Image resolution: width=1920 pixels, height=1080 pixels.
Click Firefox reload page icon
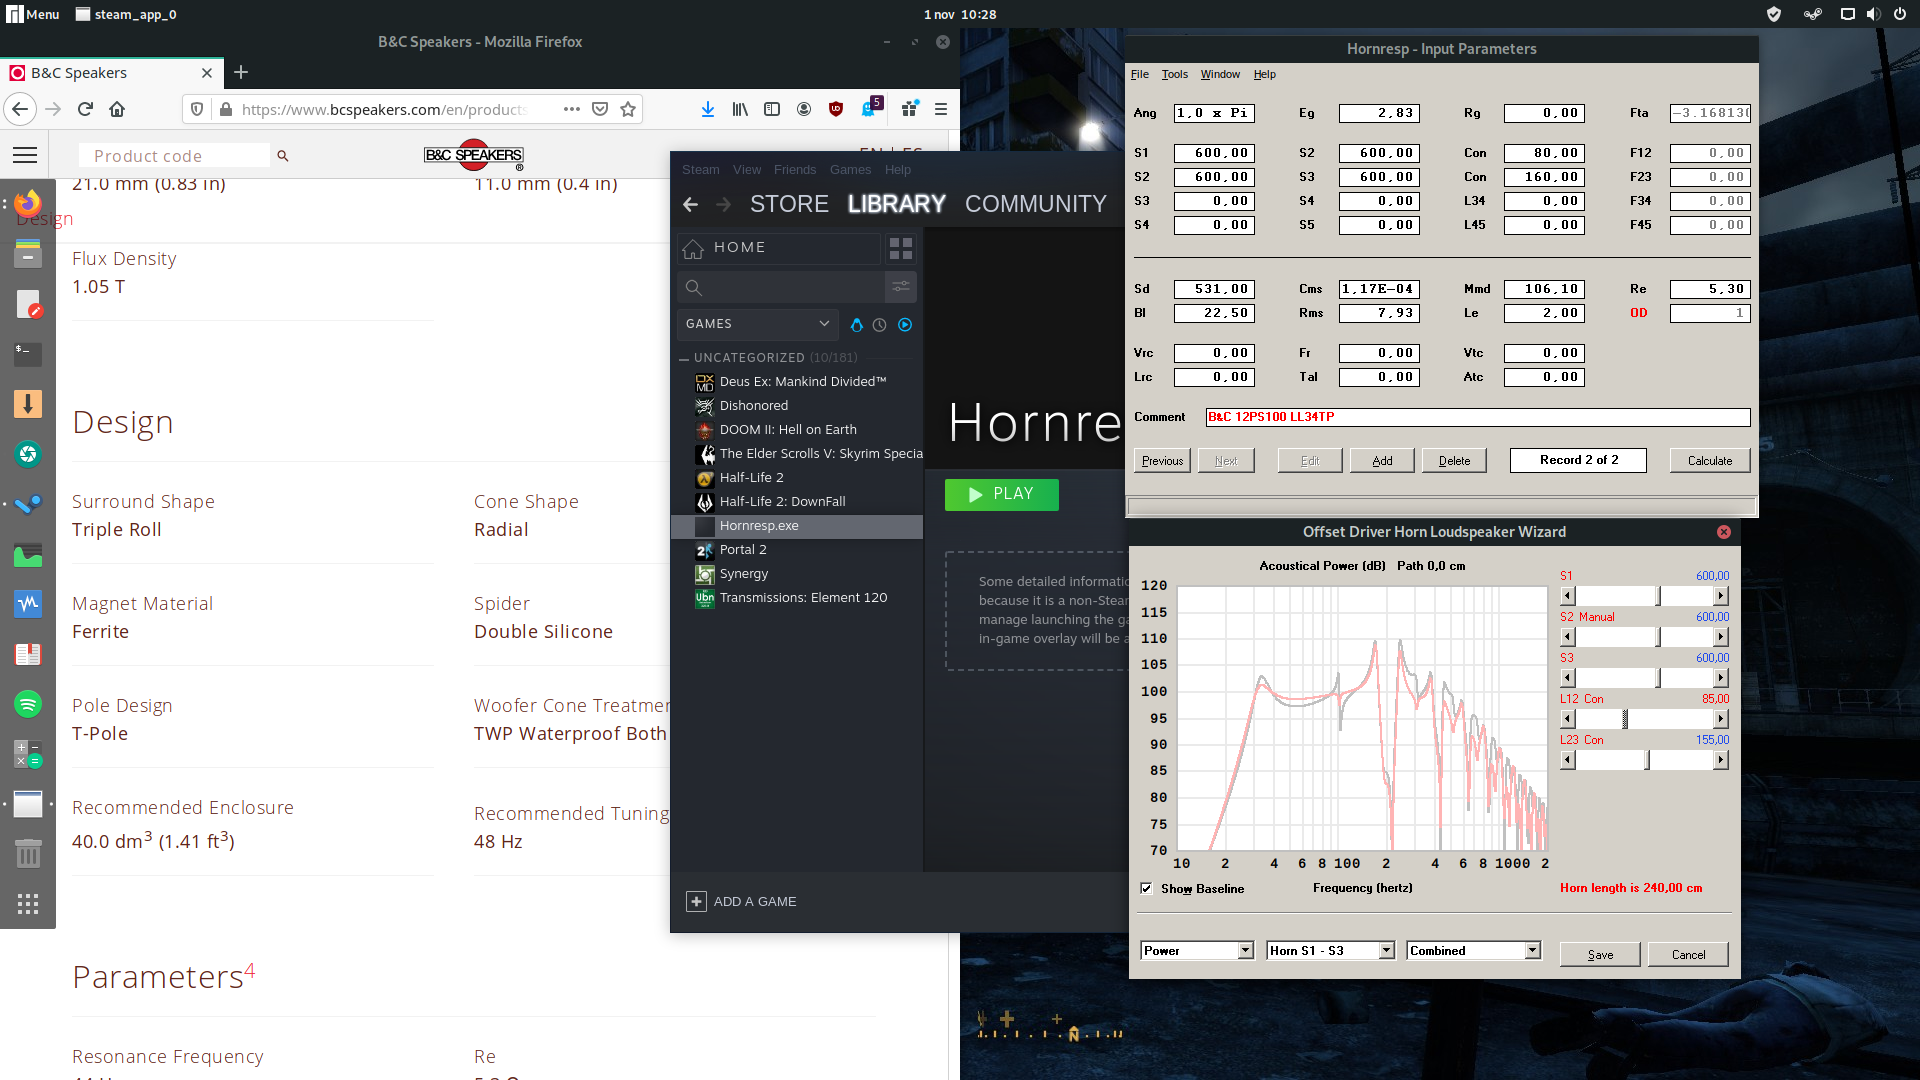pyautogui.click(x=86, y=109)
